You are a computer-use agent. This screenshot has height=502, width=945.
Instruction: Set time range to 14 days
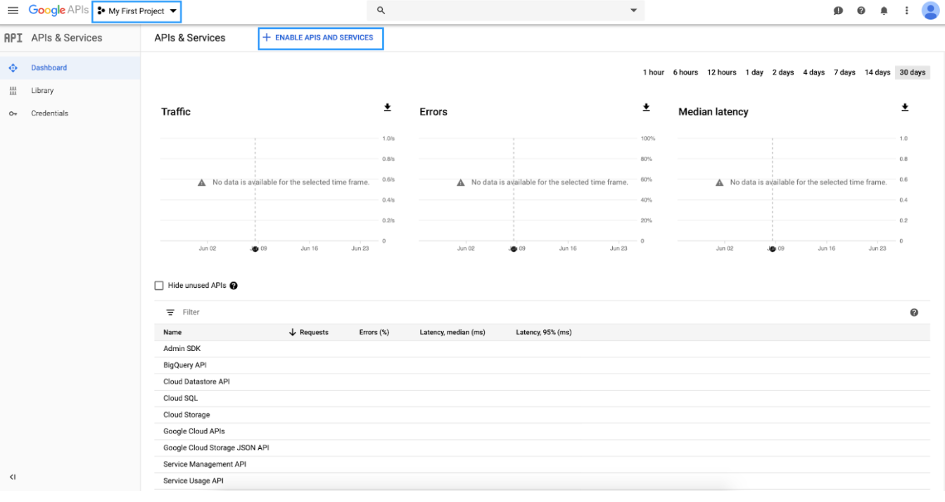[x=877, y=72]
